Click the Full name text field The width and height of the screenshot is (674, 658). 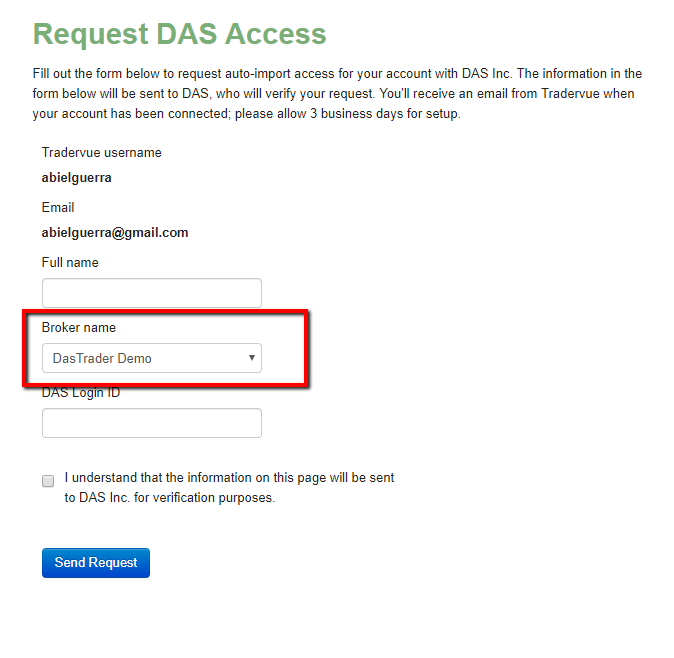click(151, 293)
